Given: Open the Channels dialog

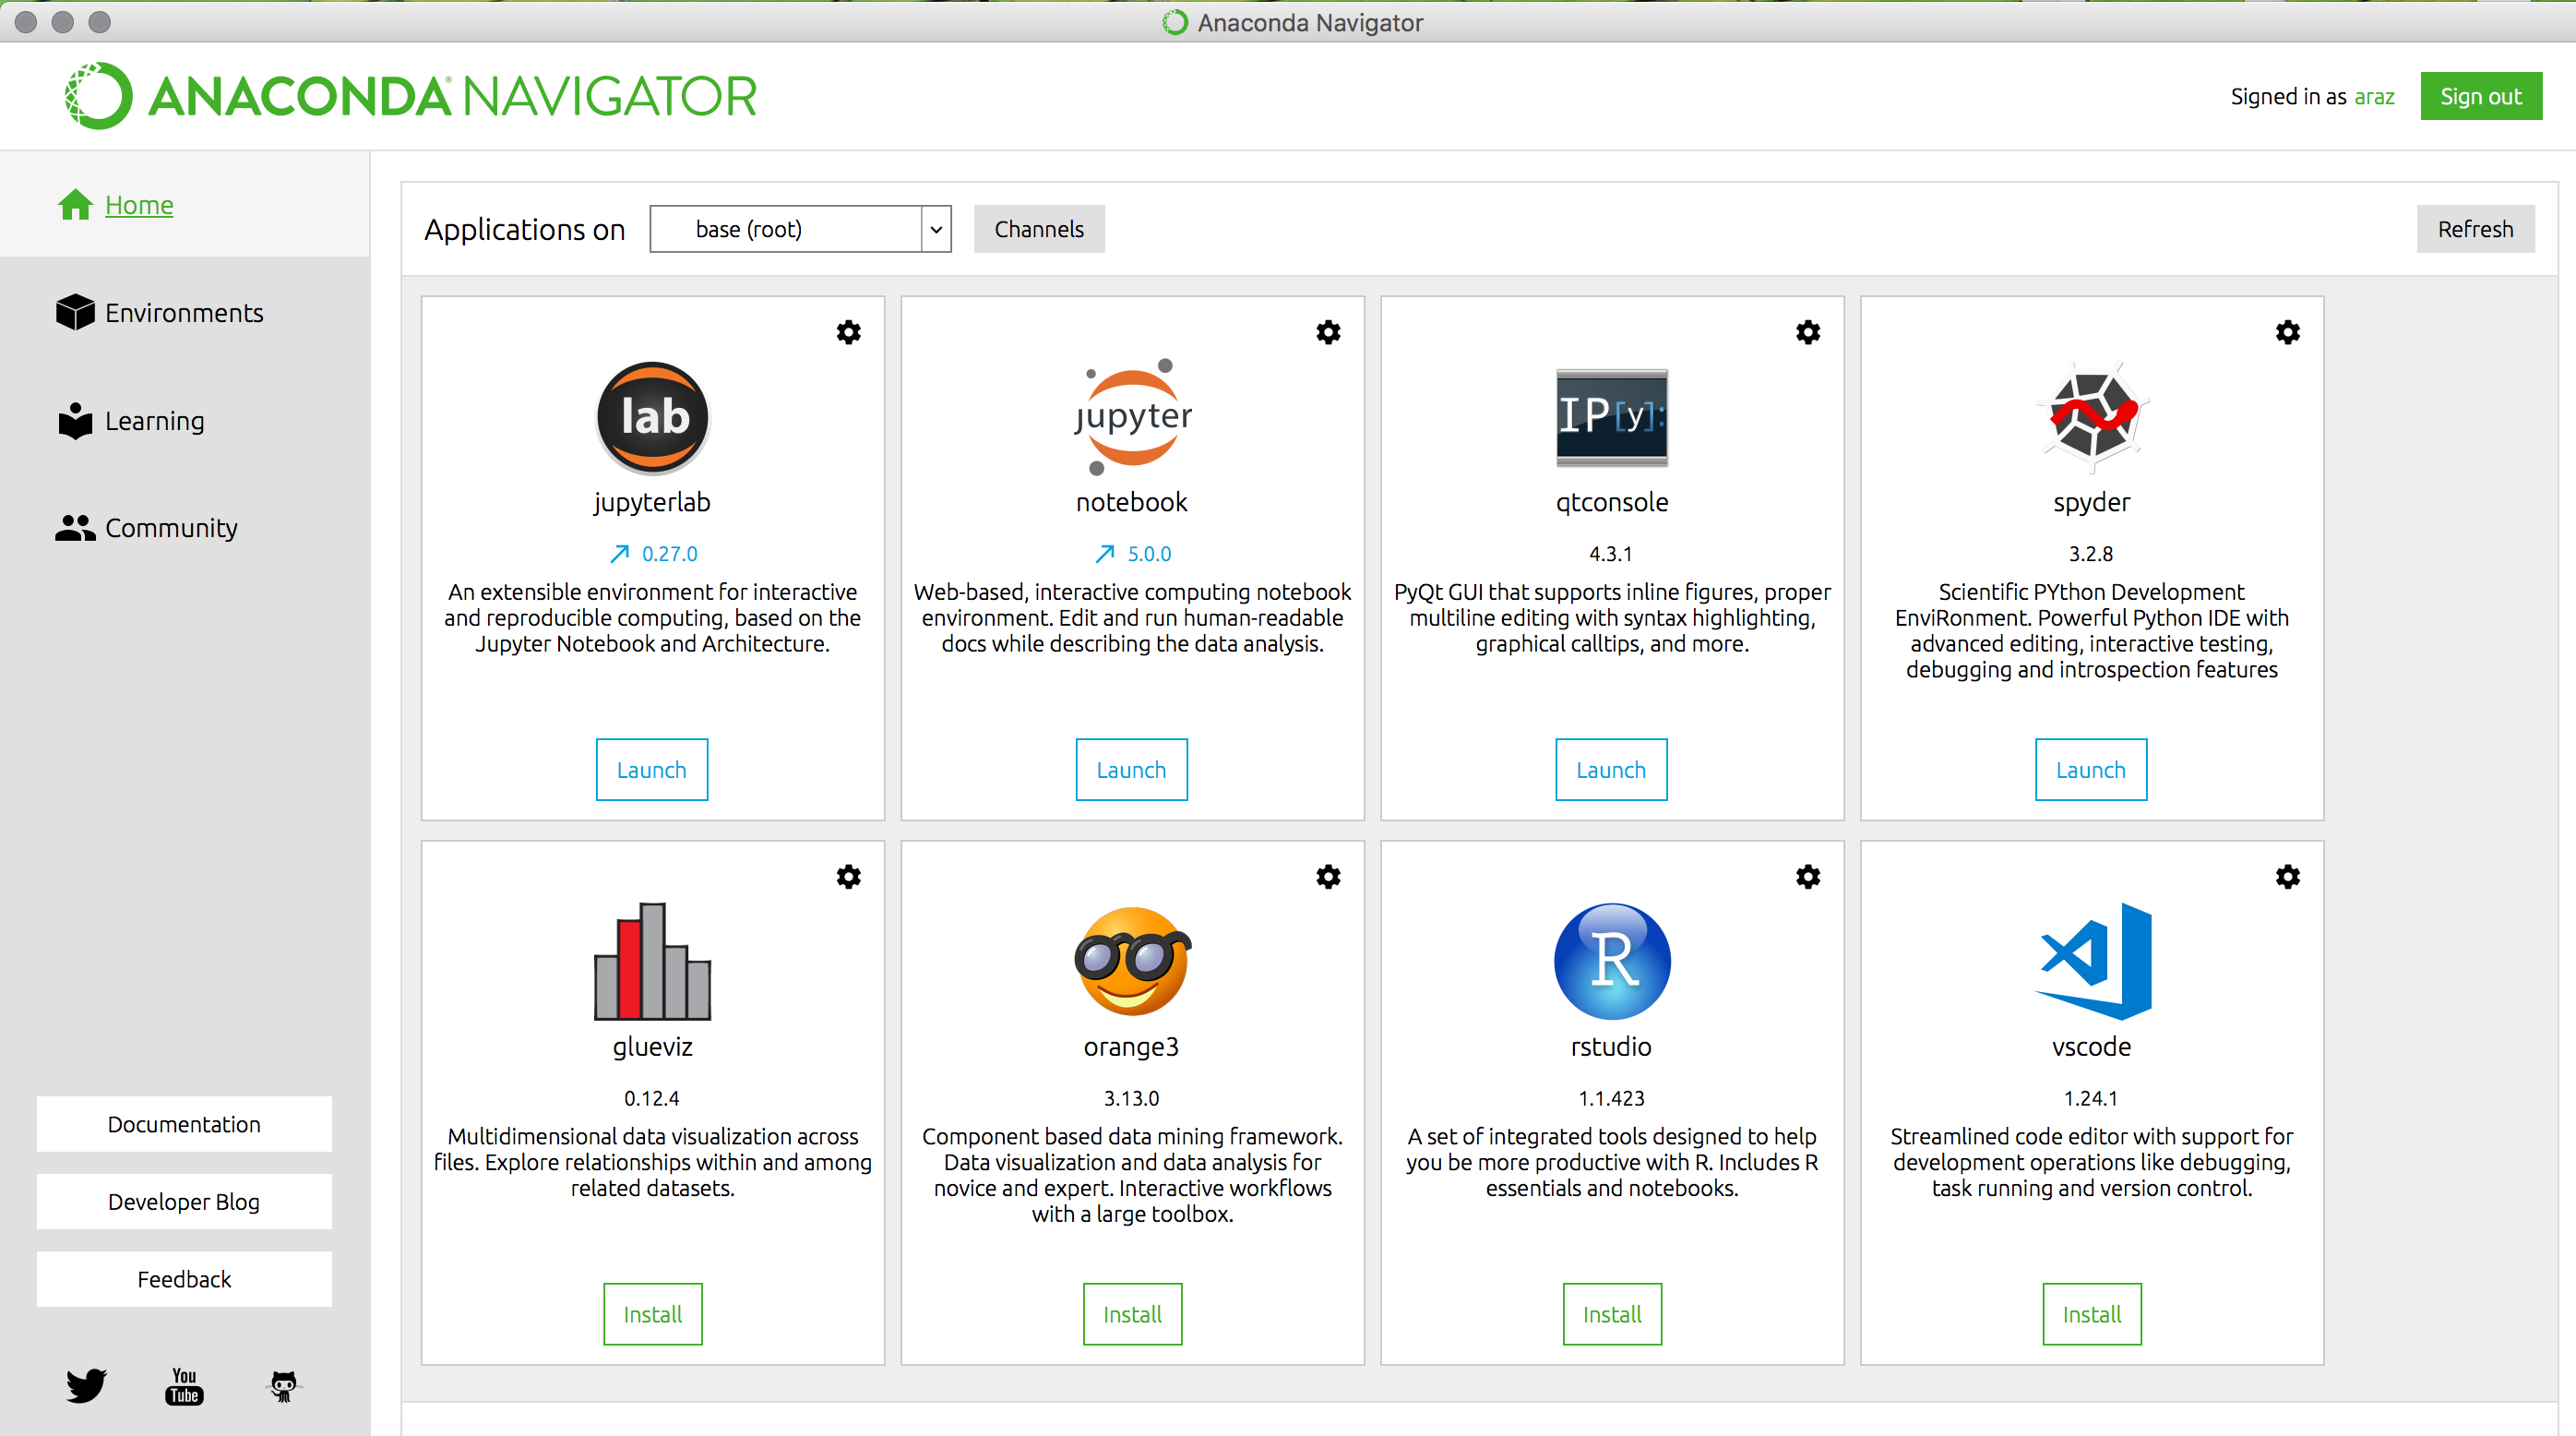Looking at the screenshot, I should point(1039,229).
